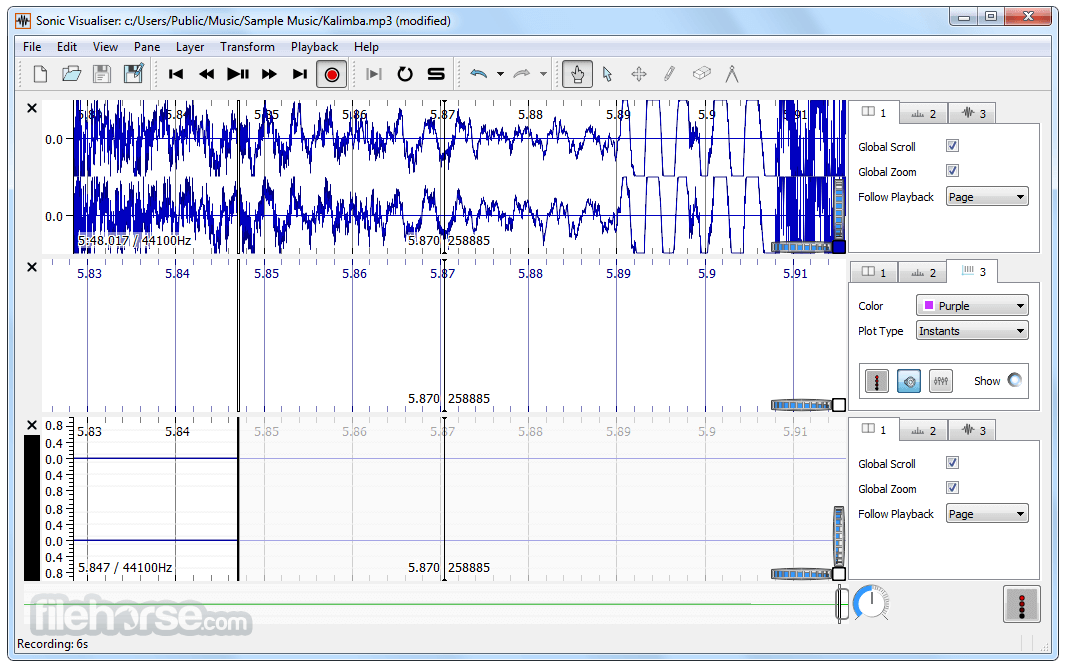Undo the last action
Screen dimensions: 1066x666
[479, 74]
